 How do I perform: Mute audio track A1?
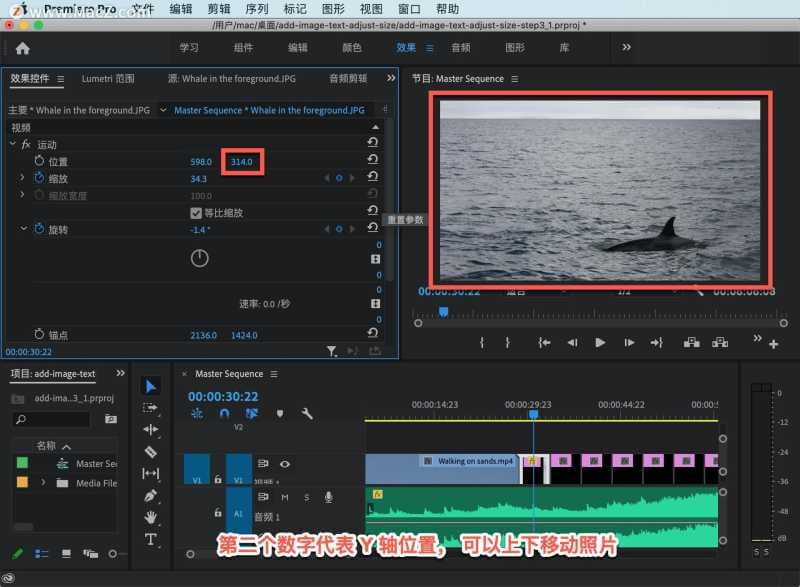pos(285,497)
